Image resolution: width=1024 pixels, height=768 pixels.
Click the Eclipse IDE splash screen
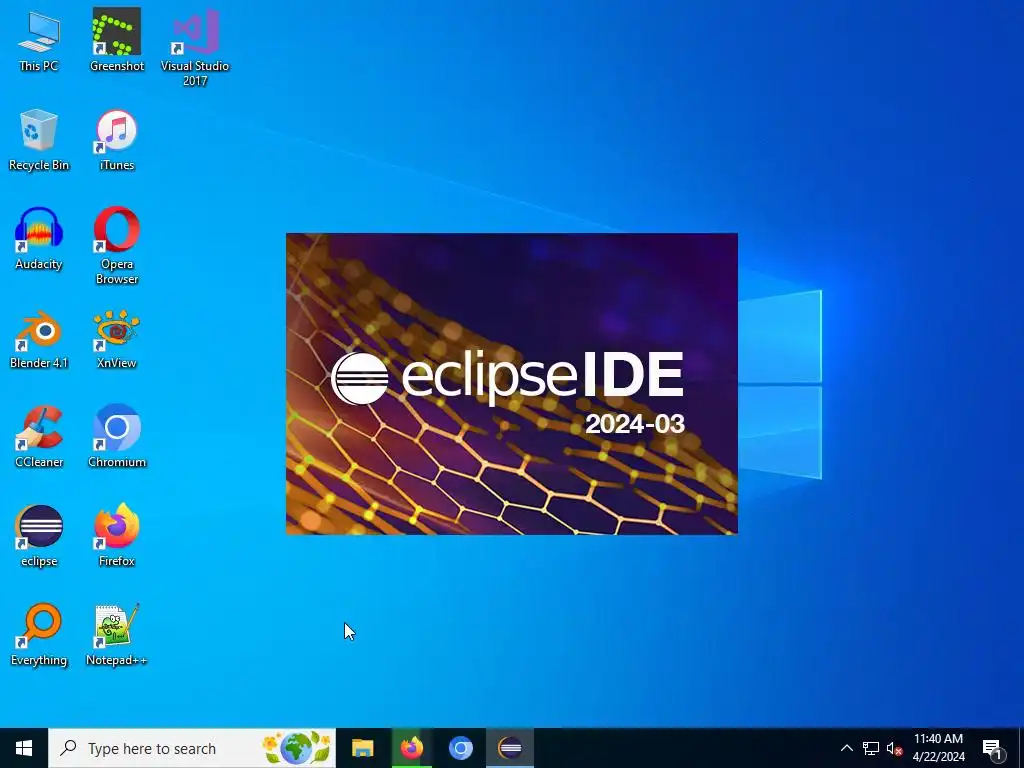[512, 384]
